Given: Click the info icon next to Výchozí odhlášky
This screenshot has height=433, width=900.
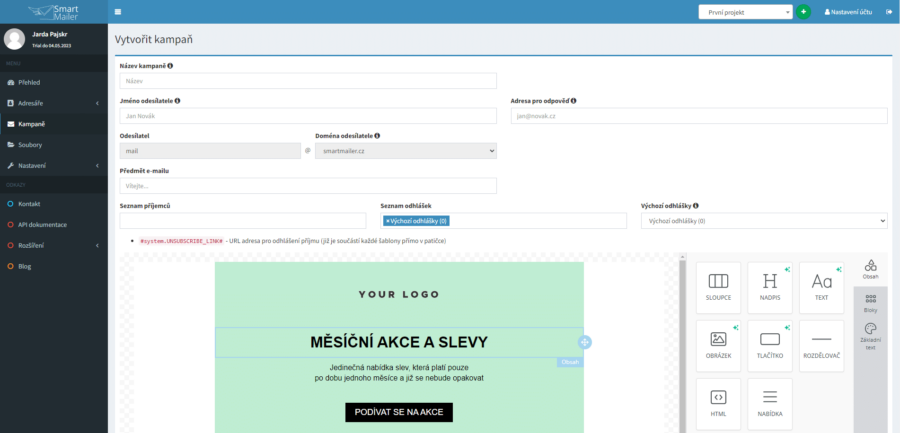Looking at the screenshot, I should 696,205.
